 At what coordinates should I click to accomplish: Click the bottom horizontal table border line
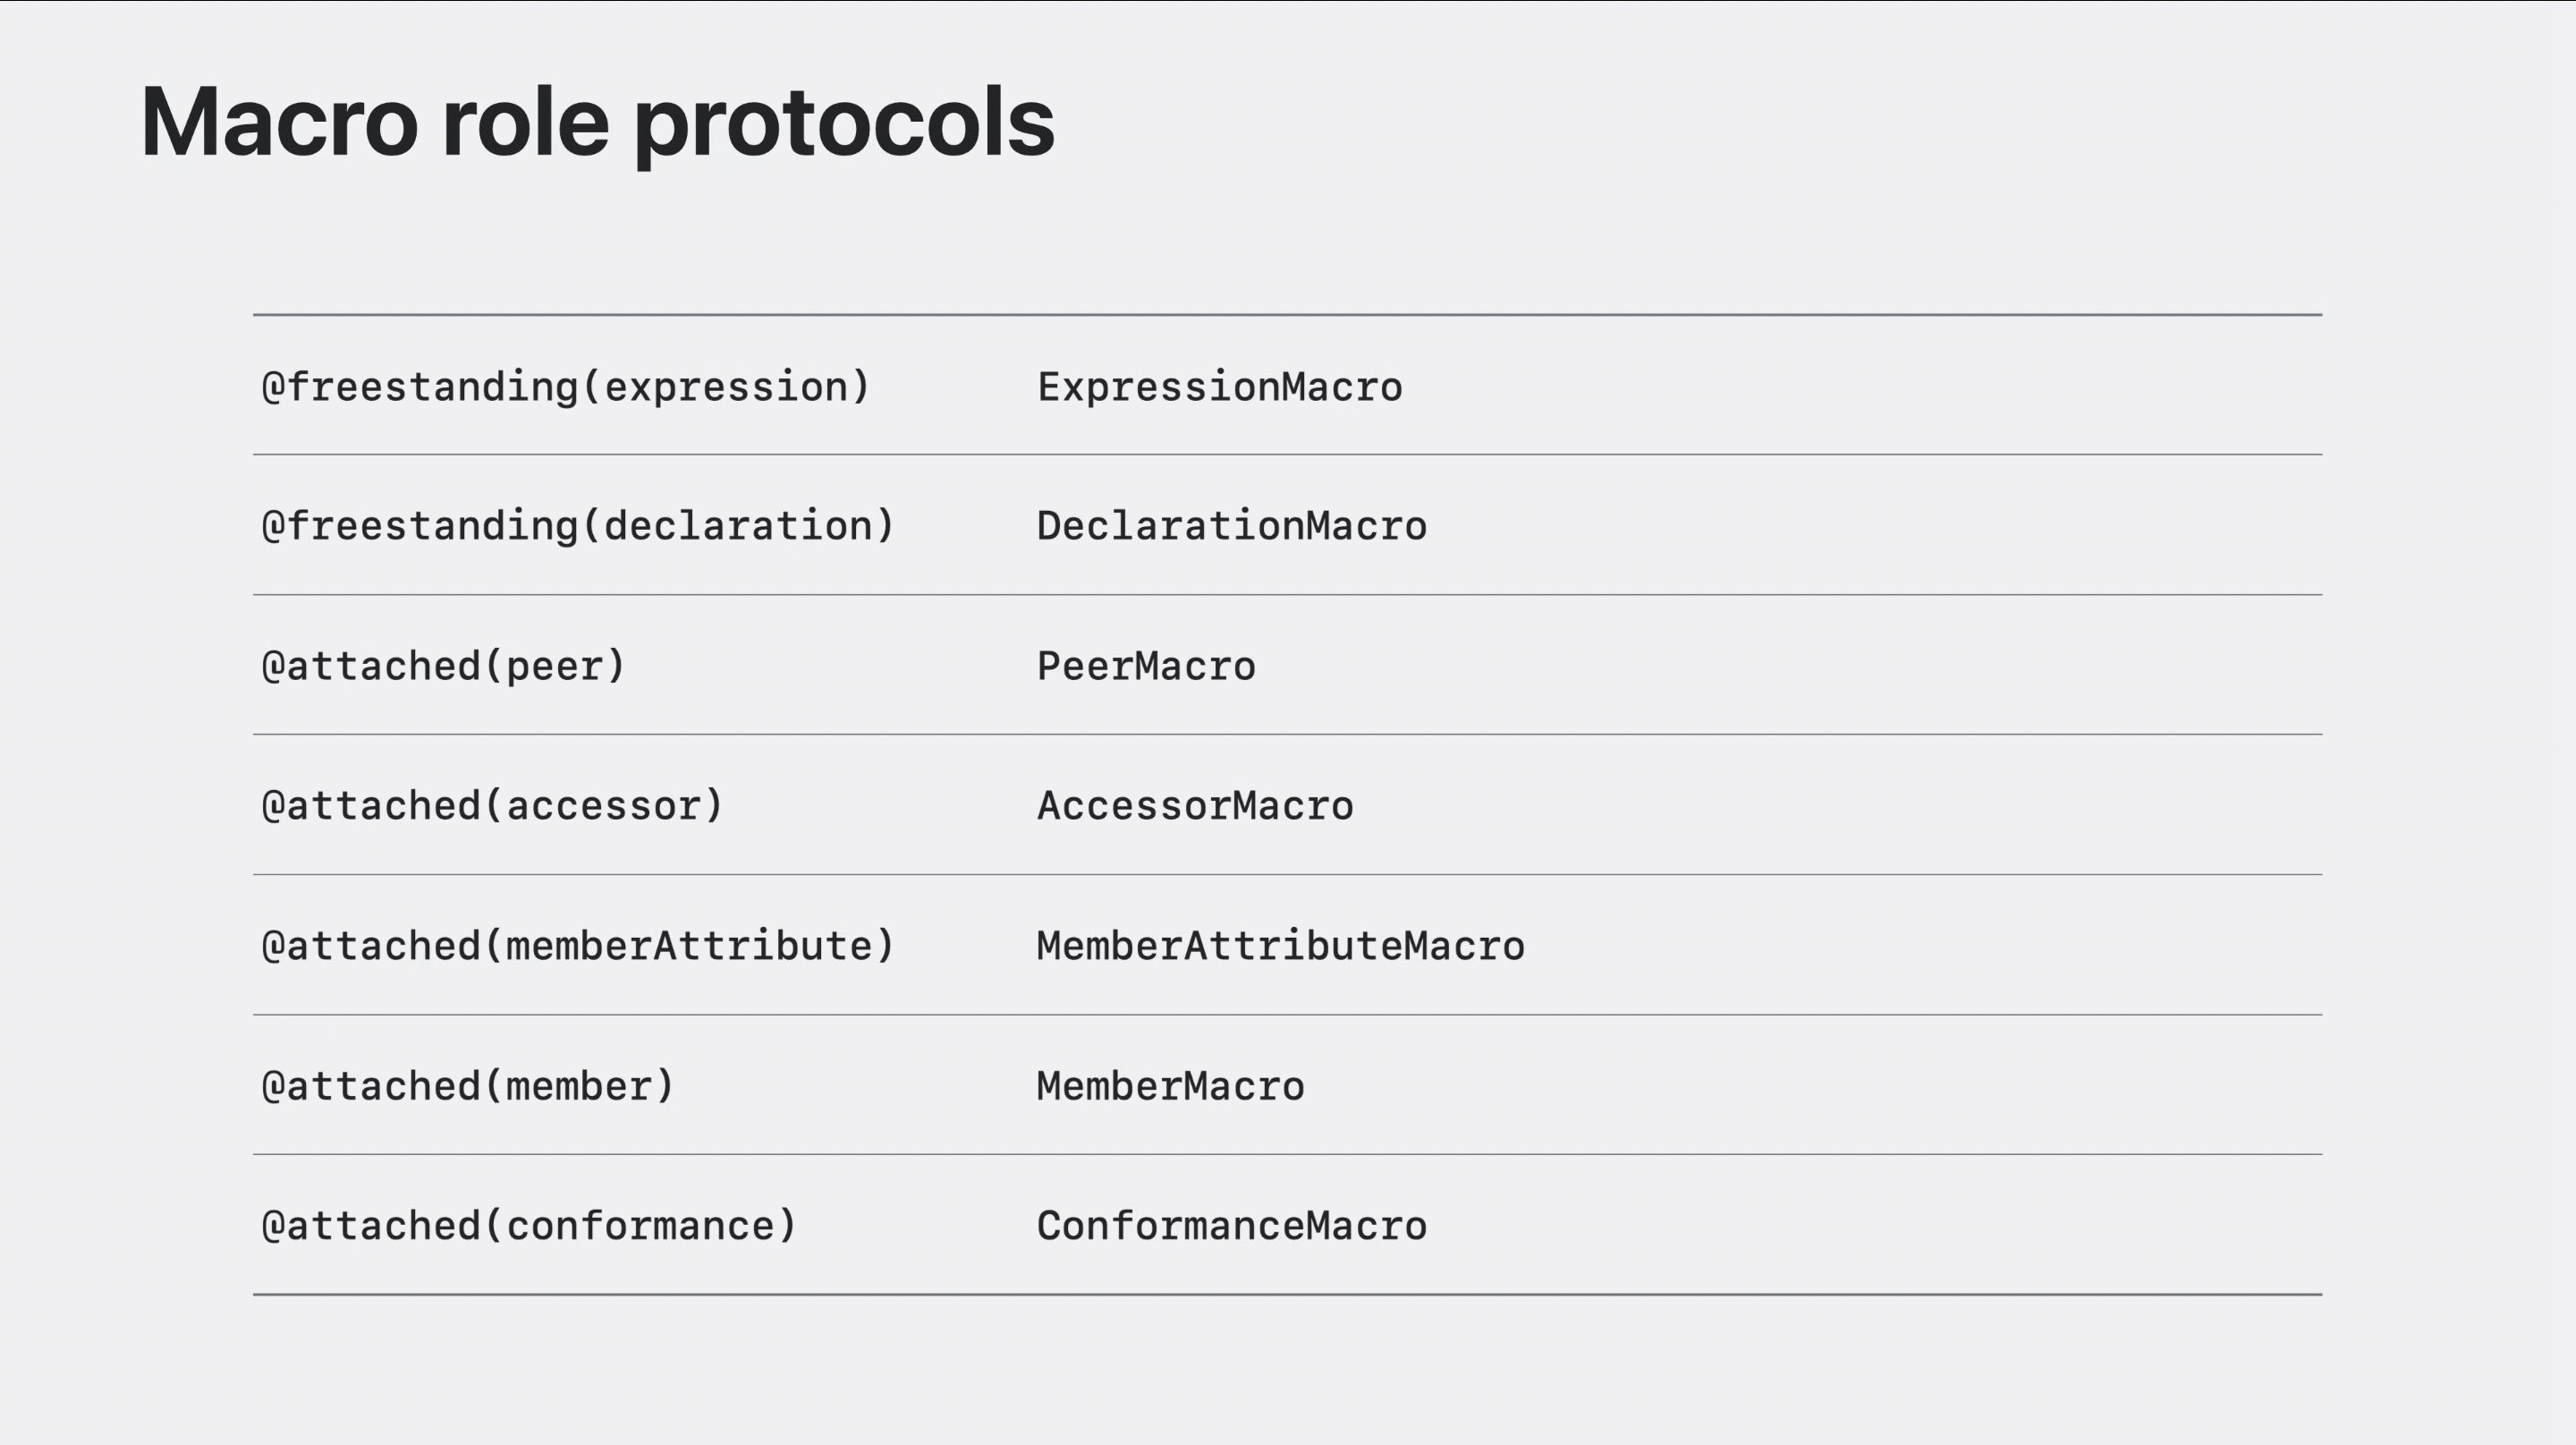pyautogui.click(x=1287, y=1295)
